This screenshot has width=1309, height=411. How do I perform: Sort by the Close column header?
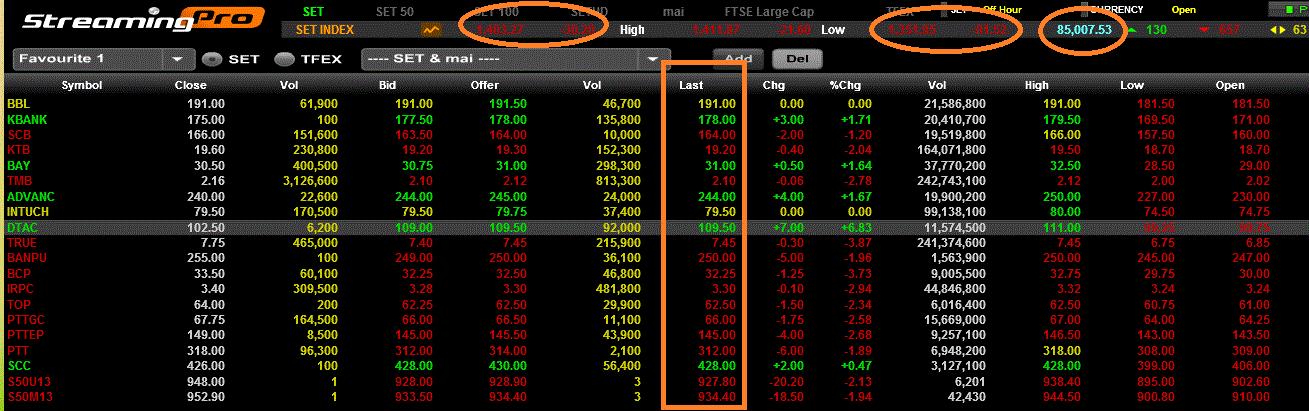[190, 85]
